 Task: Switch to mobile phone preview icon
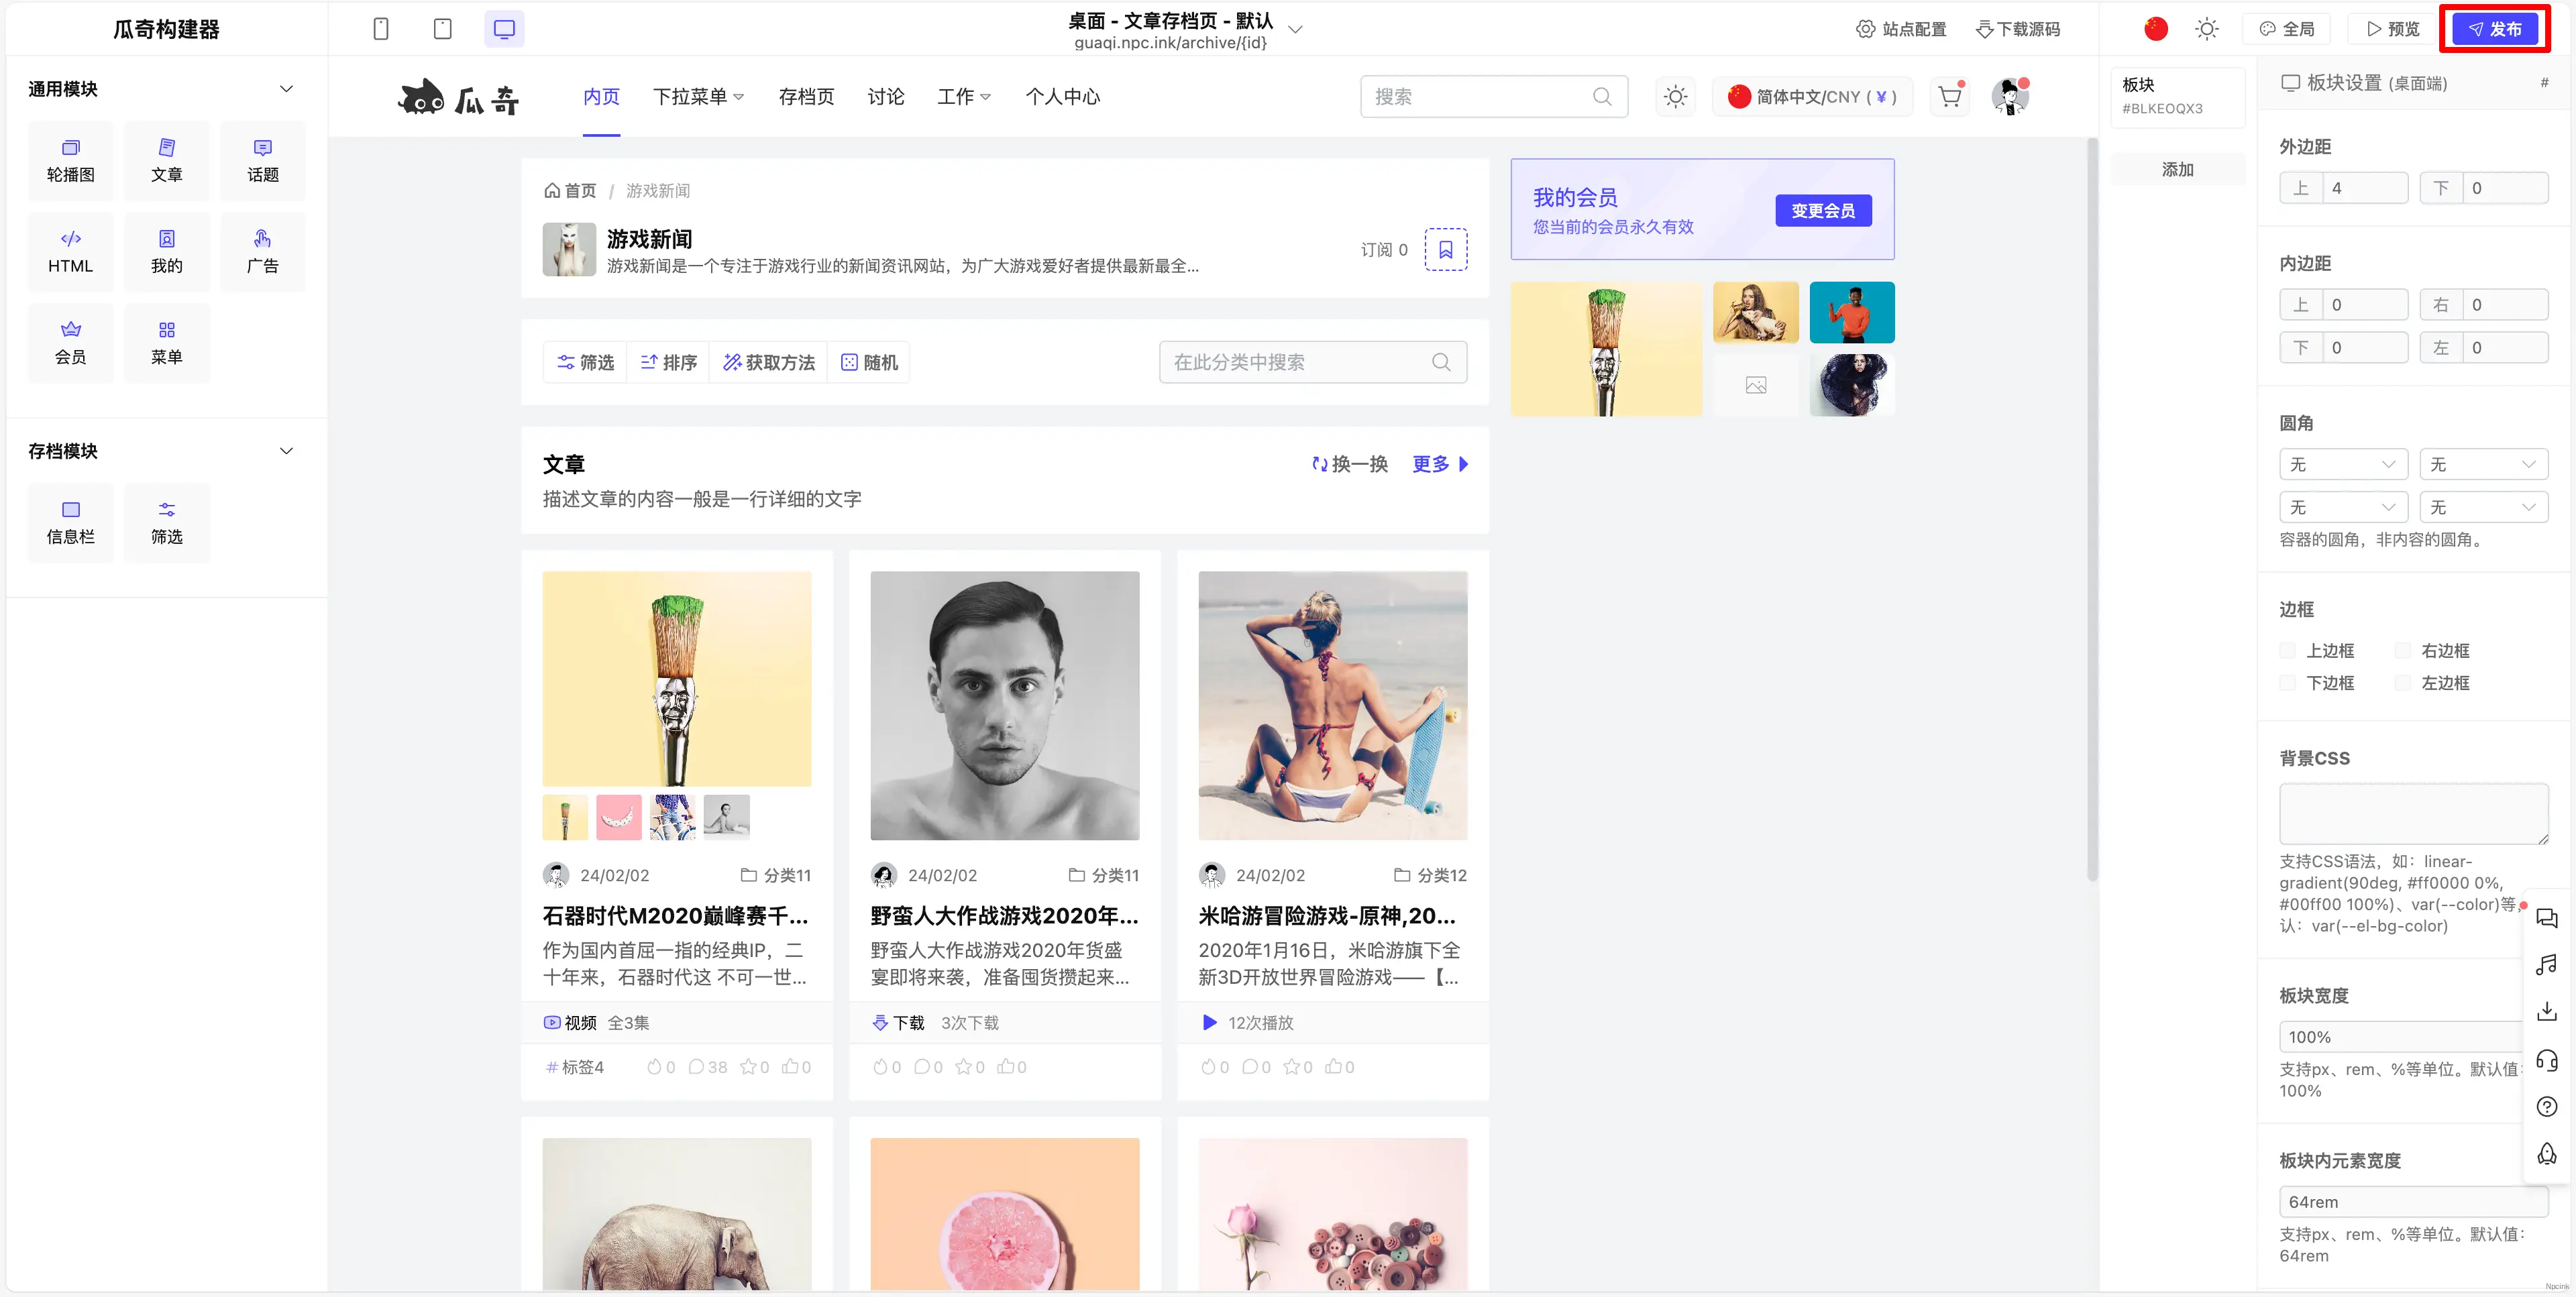tap(380, 29)
